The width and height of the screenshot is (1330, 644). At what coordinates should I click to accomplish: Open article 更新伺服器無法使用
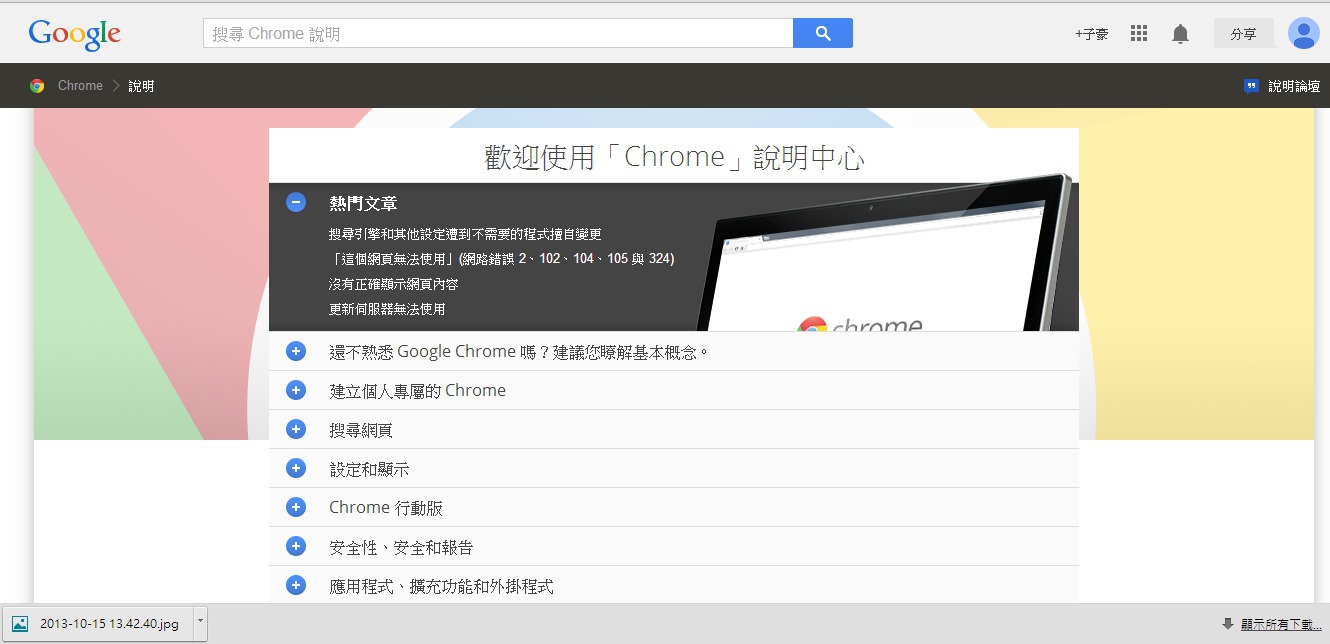pyautogui.click(x=387, y=309)
